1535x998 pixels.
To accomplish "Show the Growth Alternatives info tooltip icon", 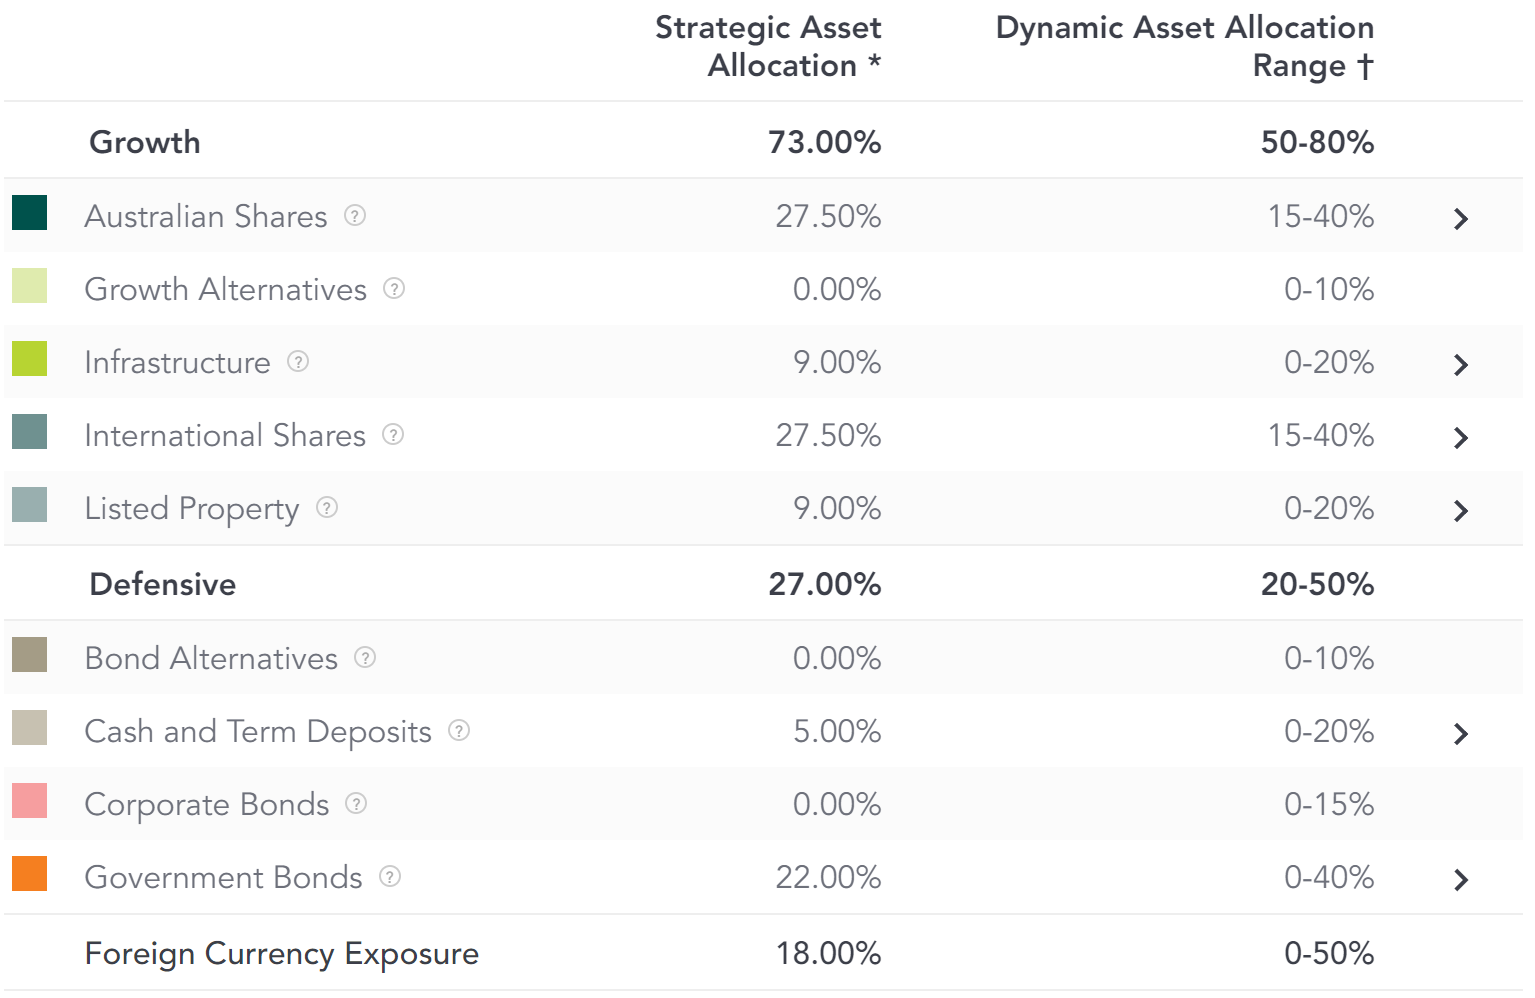I will pyautogui.click(x=394, y=288).
